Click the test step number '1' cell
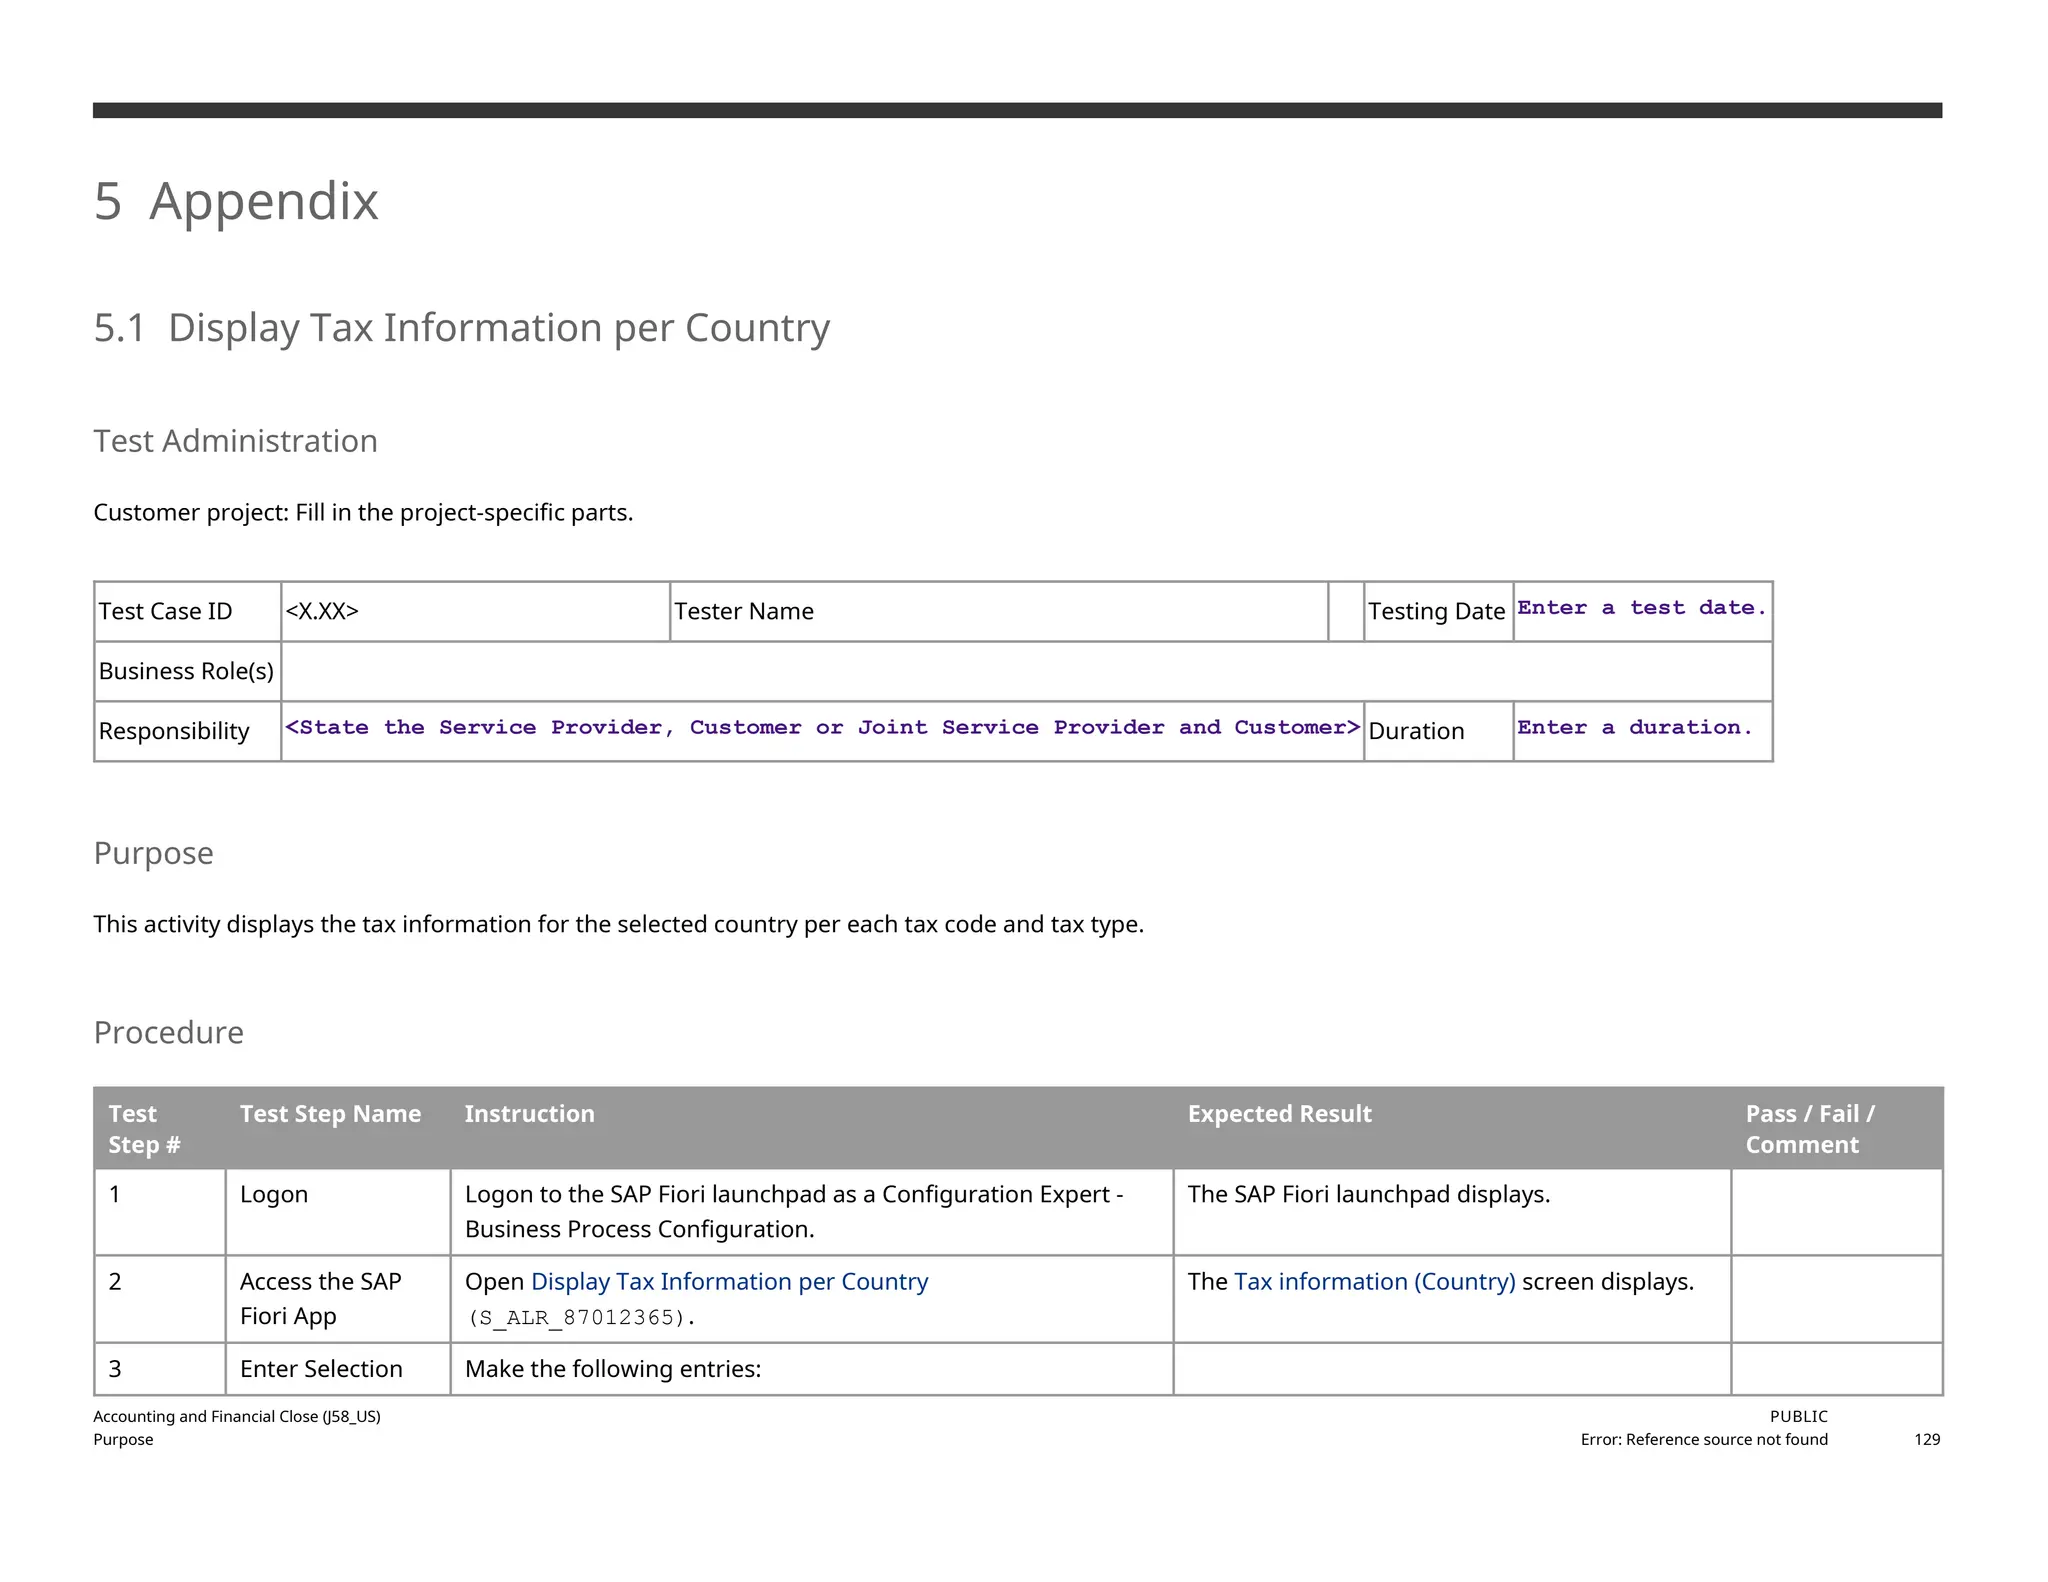Image resolution: width=2048 pixels, height=1582 pixels. (160, 1212)
